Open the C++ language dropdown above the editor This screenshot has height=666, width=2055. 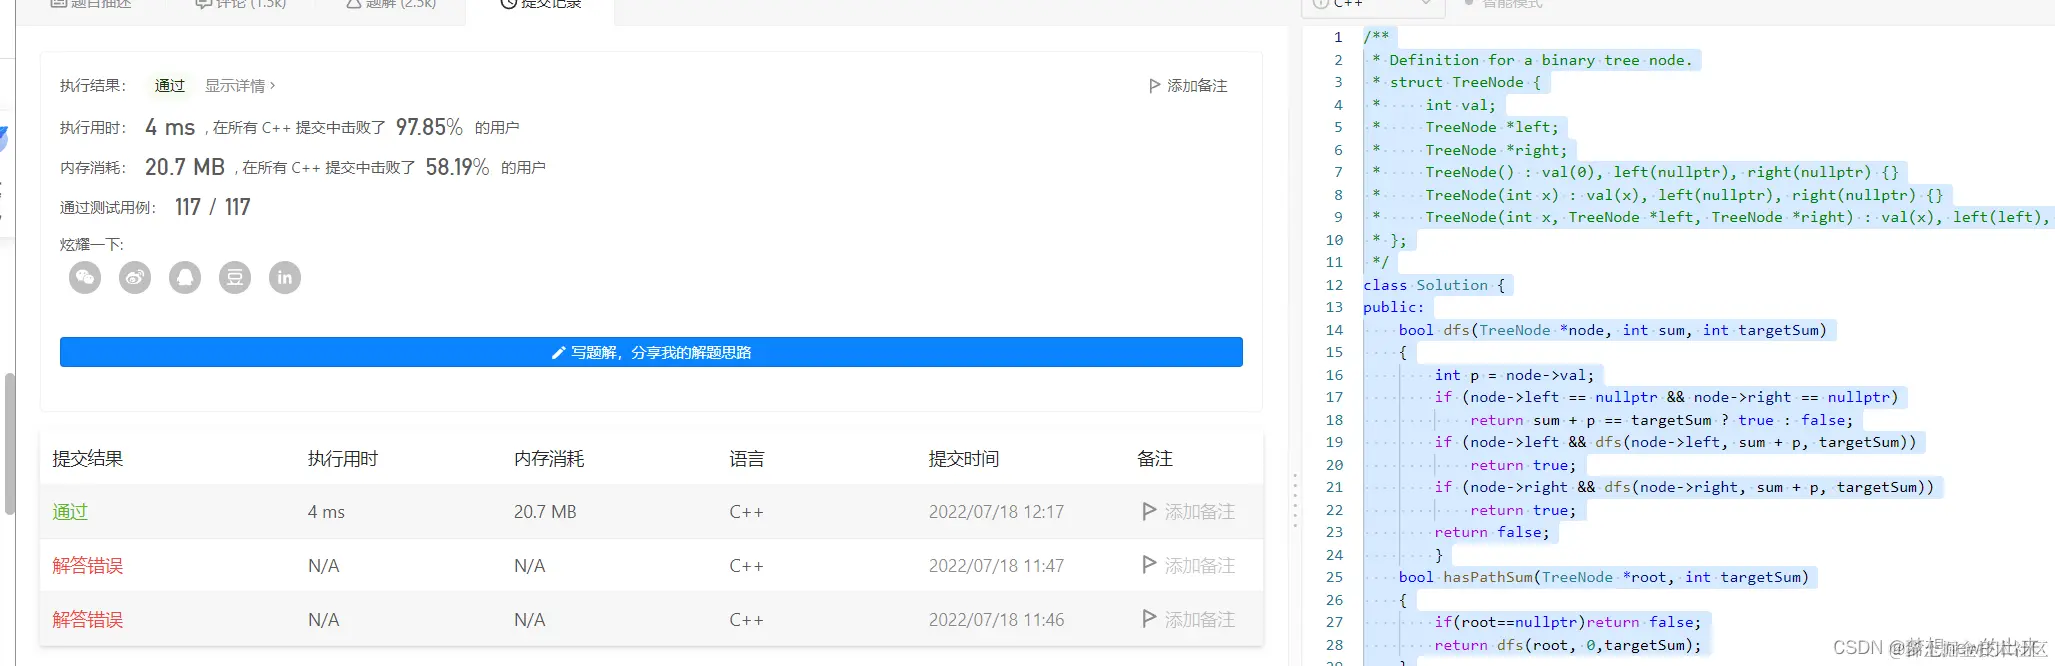click(1372, 5)
